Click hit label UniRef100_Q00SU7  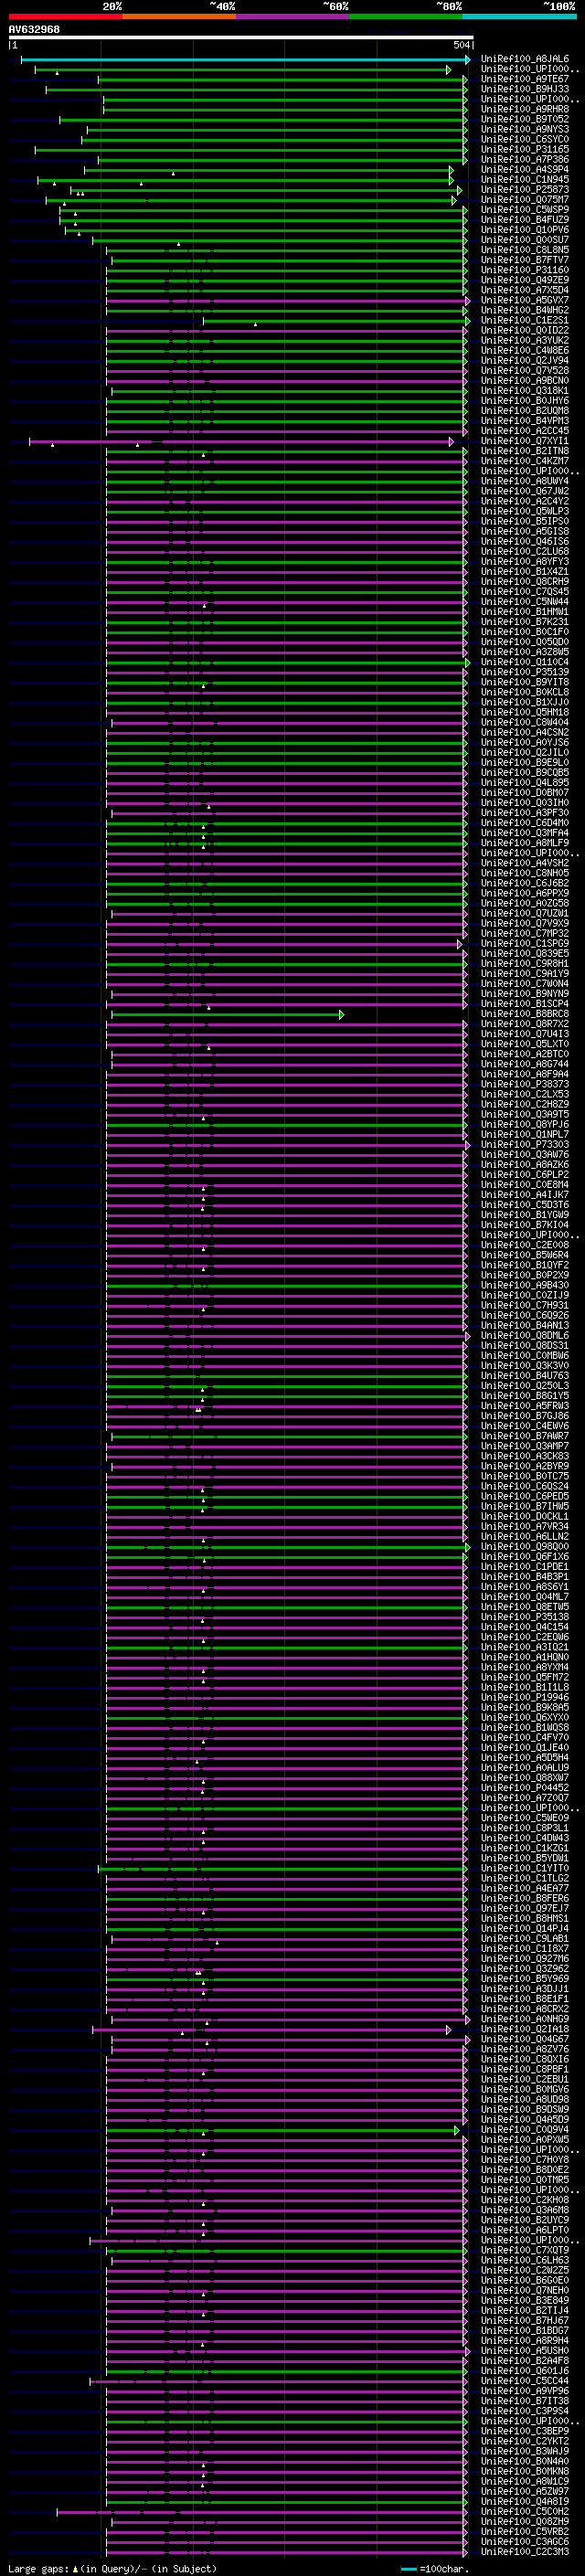coord(524,240)
